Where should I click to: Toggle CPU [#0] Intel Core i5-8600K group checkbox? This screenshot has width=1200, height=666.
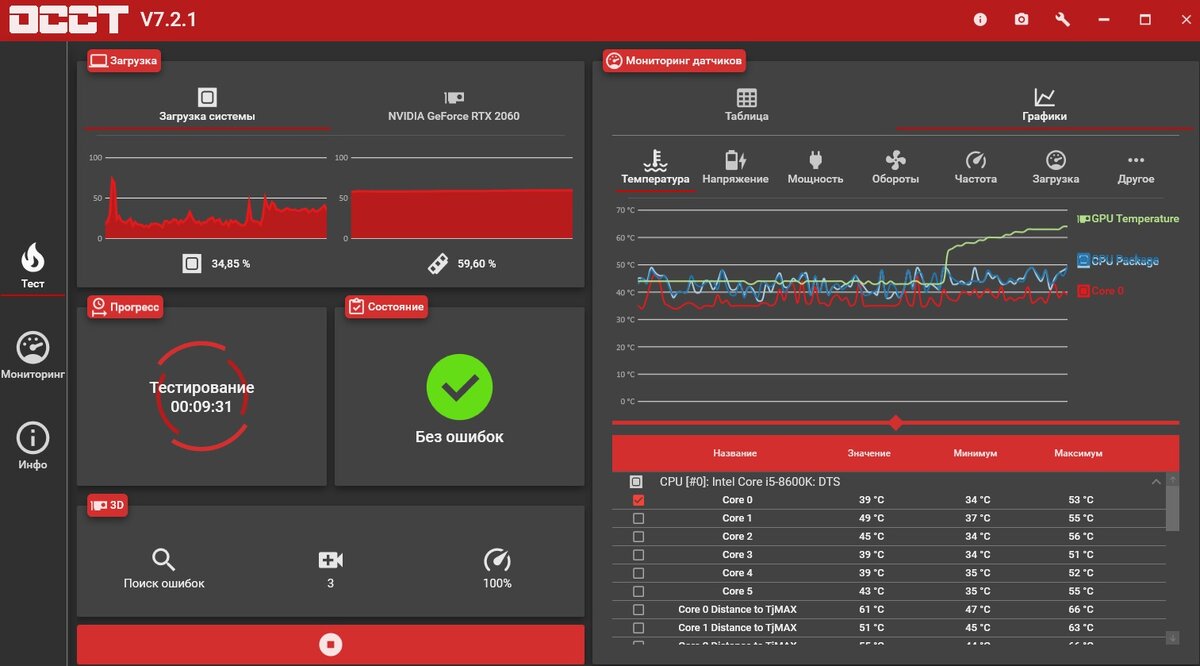636,481
